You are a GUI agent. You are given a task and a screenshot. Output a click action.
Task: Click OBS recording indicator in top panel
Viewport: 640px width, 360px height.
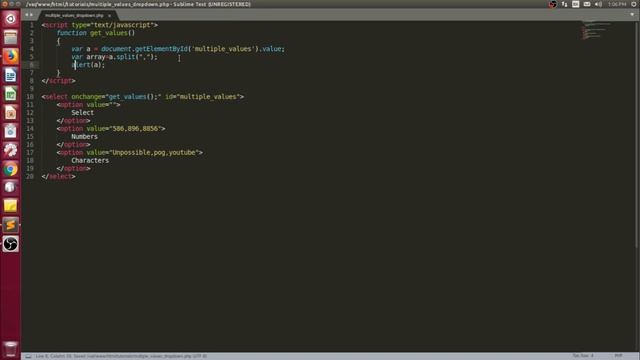tap(552, 4)
